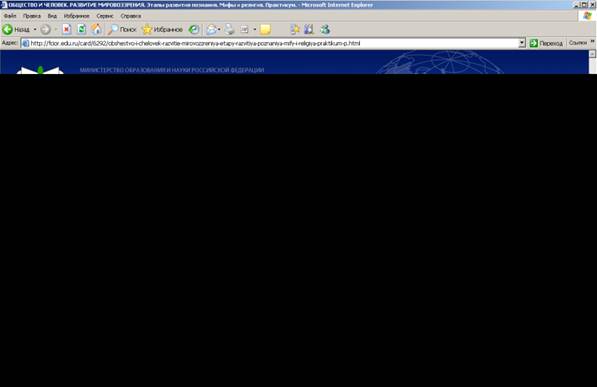Expand the Edit dropdown arrow
This screenshot has width=597, height=387.
pyautogui.click(x=255, y=29)
